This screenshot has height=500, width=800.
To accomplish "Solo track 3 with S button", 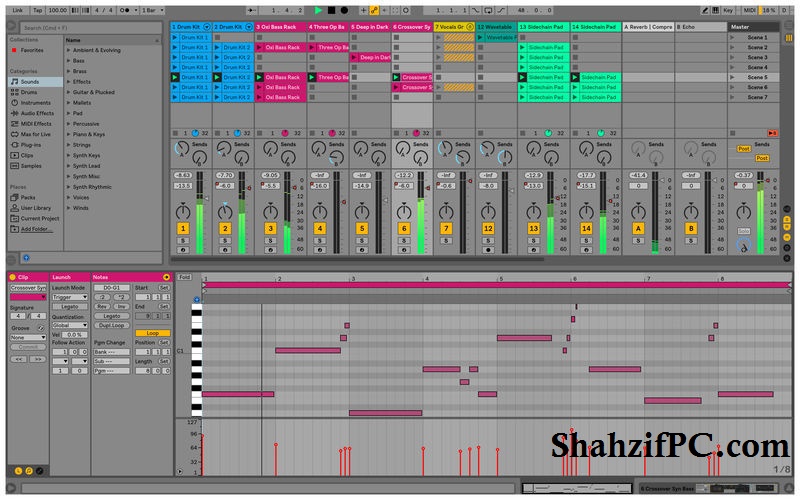I will coord(271,240).
